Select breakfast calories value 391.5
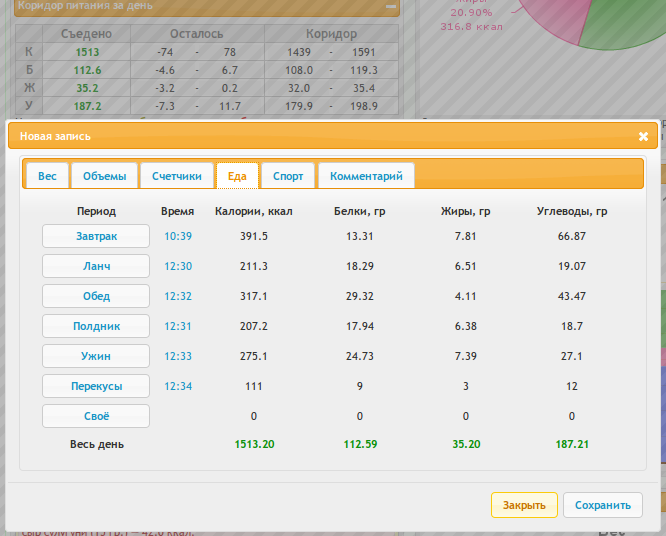This screenshot has height=536, width=666. click(x=254, y=236)
